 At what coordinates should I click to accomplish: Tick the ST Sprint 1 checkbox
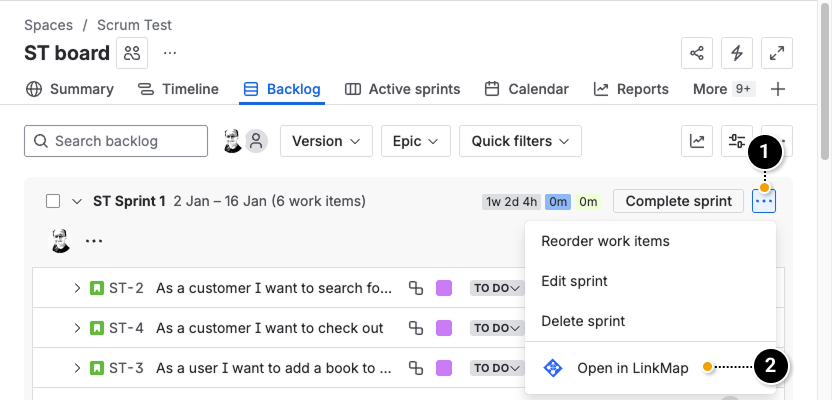coord(53,201)
